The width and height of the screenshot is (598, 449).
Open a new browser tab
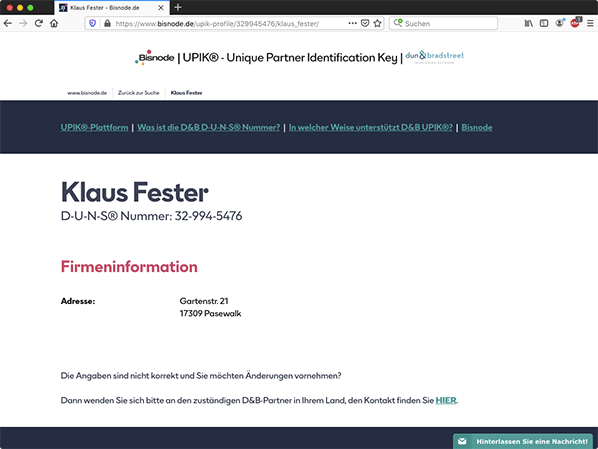tap(178, 7)
